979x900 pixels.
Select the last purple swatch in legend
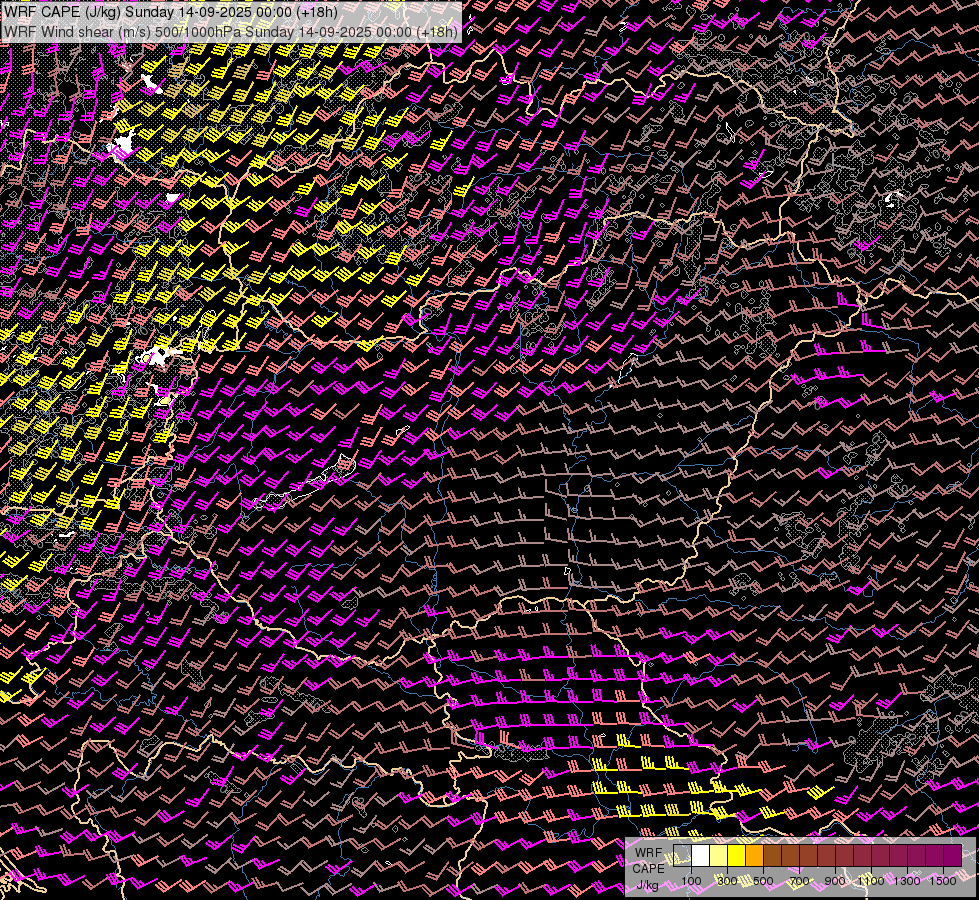coord(952,856)
